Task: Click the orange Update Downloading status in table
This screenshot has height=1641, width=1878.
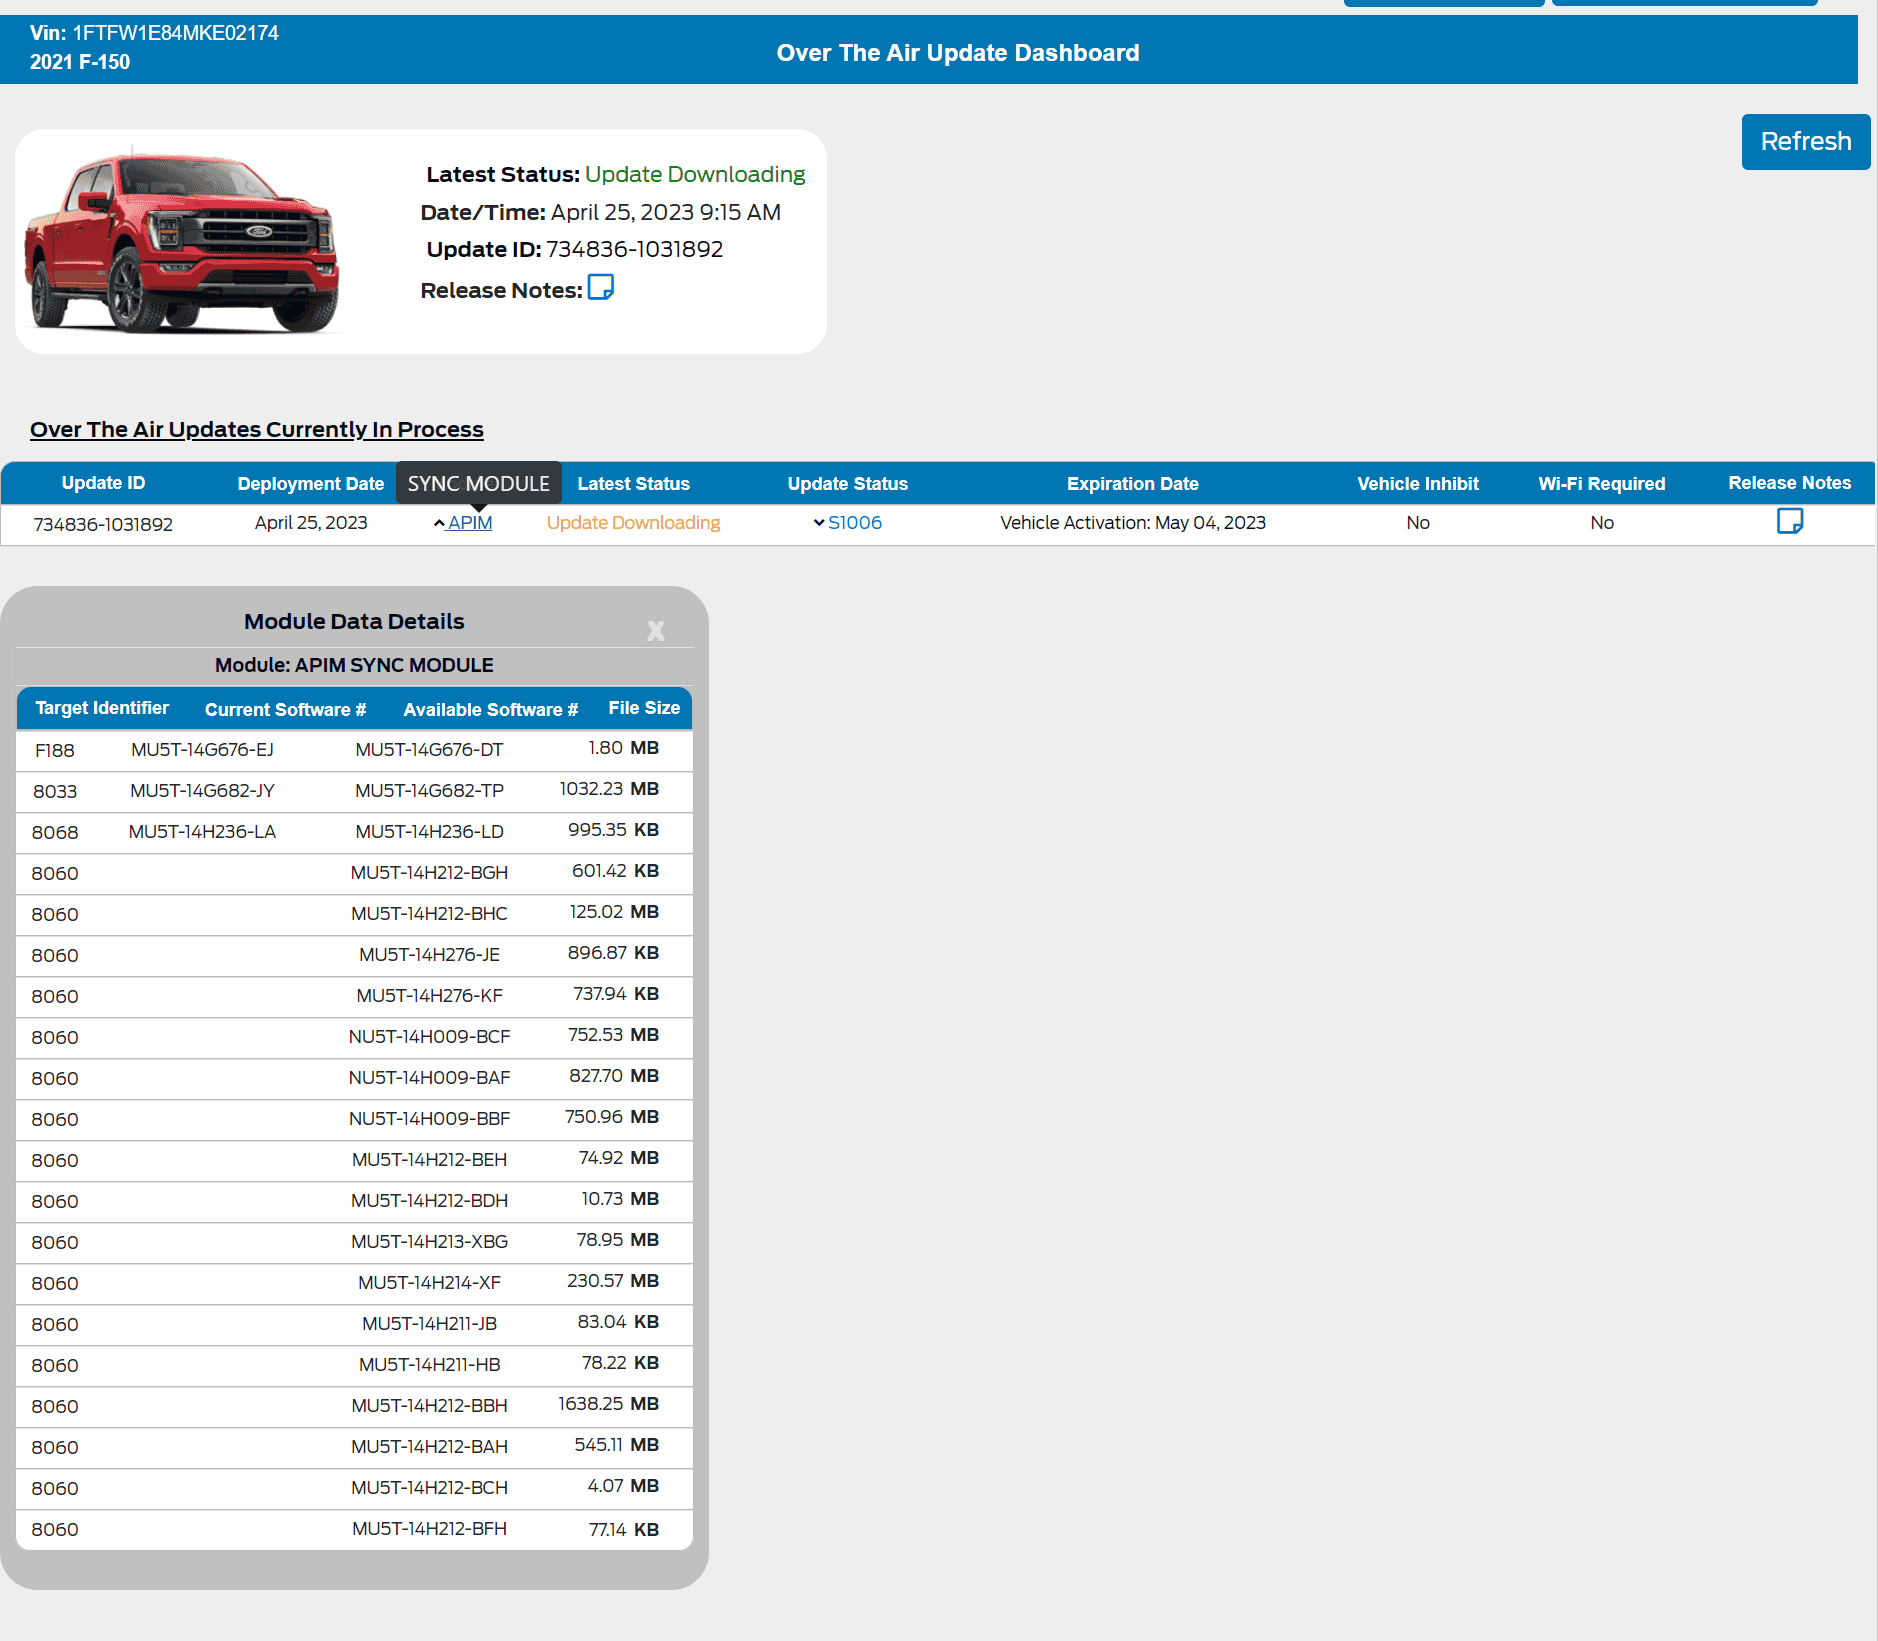Action: tap(633, 523)
